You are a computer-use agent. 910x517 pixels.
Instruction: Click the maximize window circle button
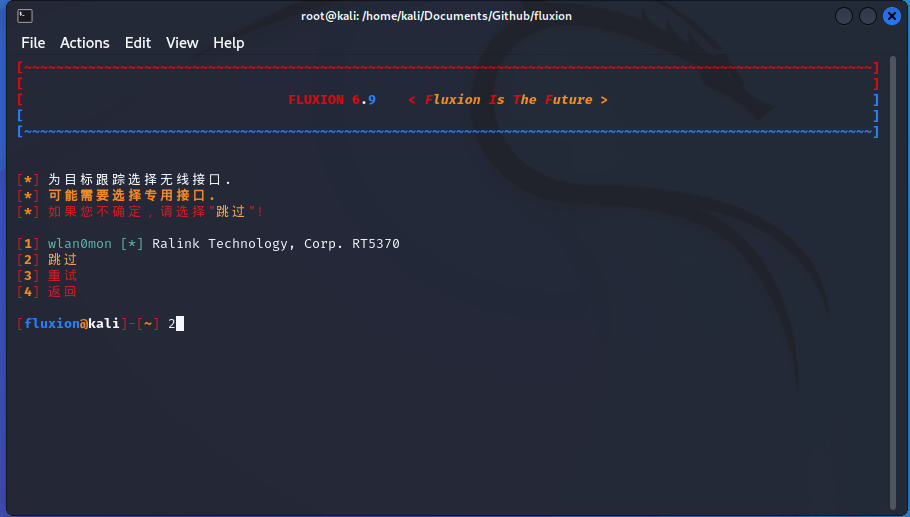tap(868, 16)
